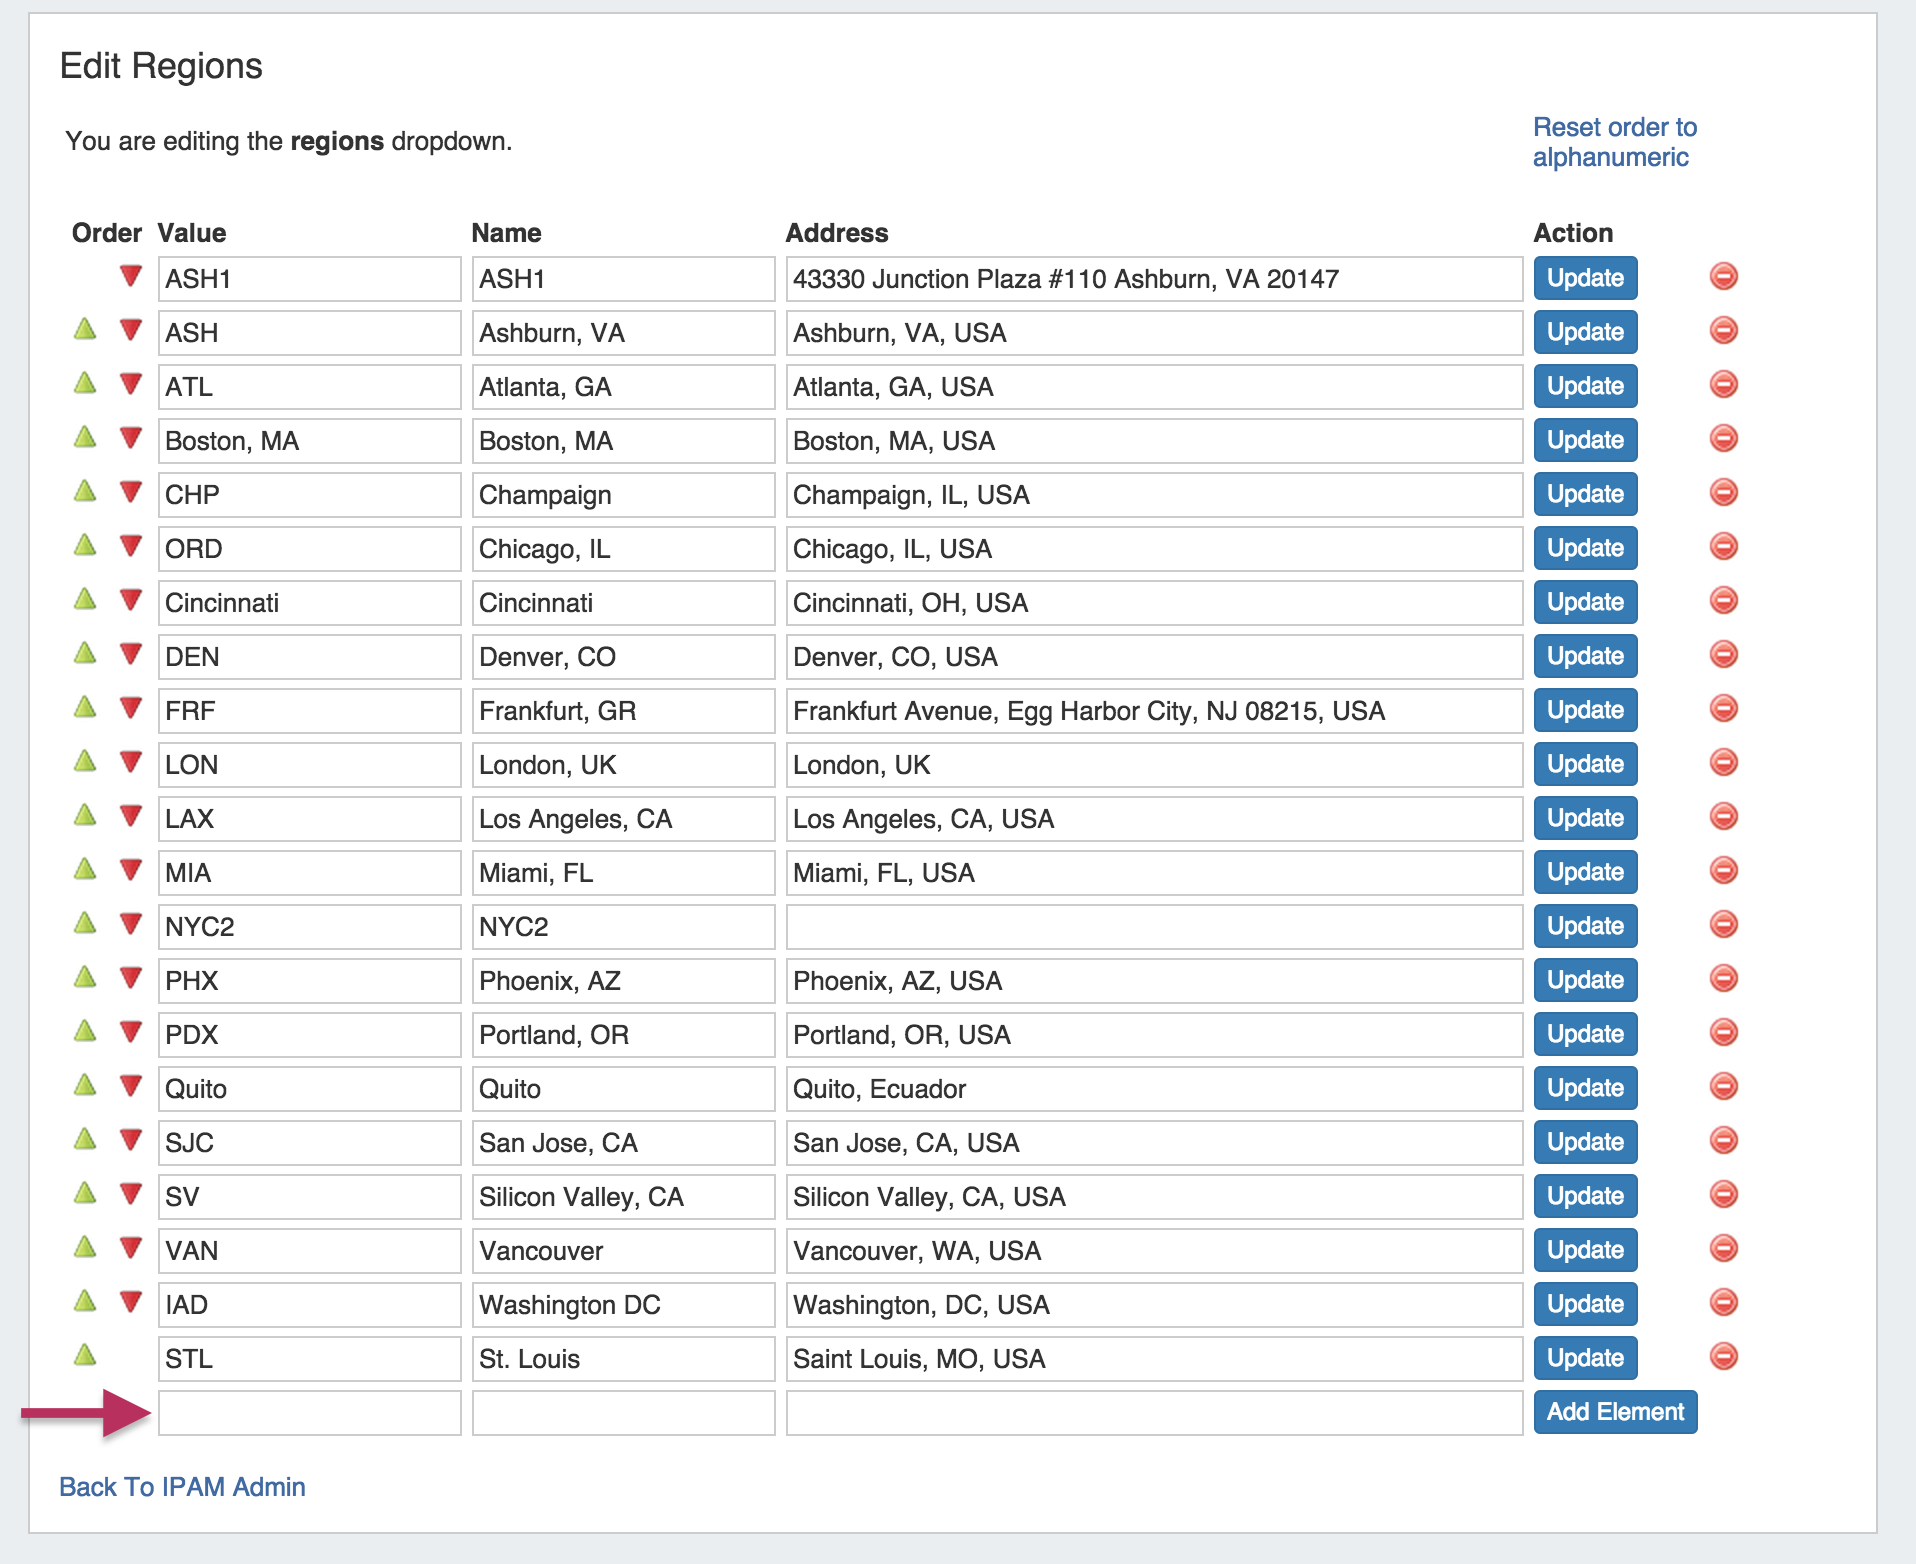Viewport: 1916px width, 1564px height.
Task: Move the ASH1 region down one position
Action: coord(130,276)
